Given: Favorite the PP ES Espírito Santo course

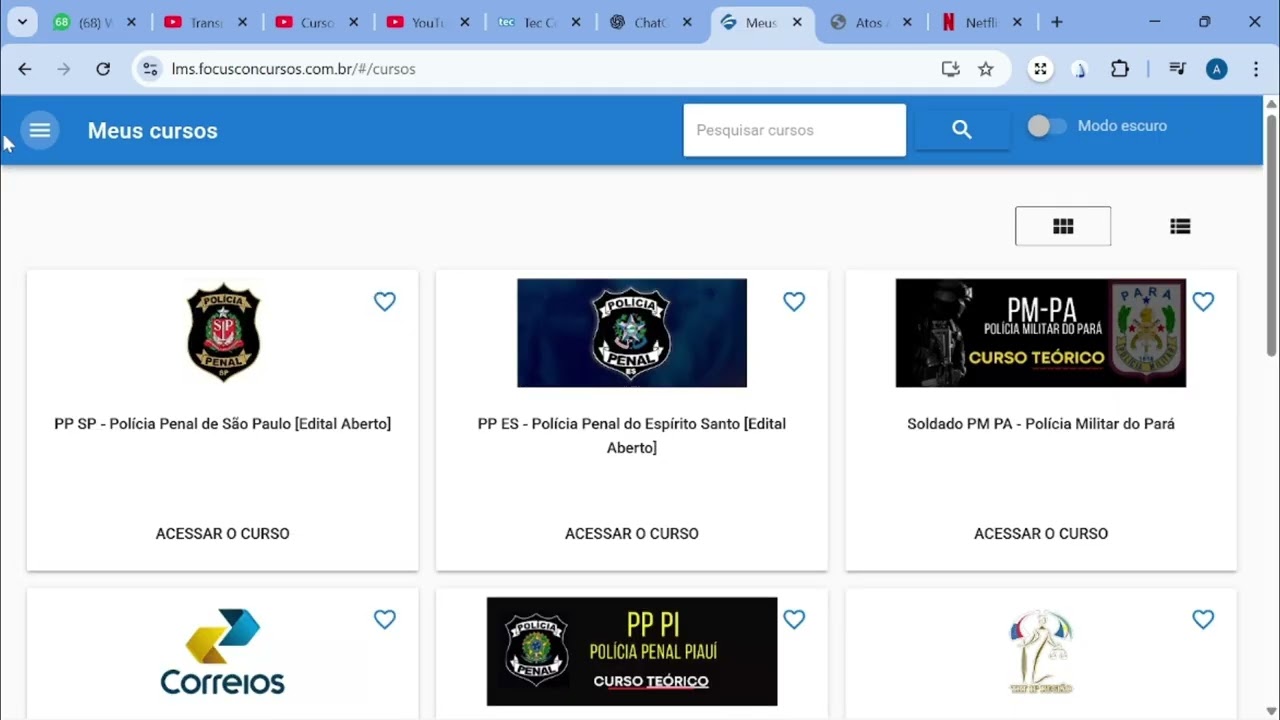Looking at the screenshot, I should 794,301.
